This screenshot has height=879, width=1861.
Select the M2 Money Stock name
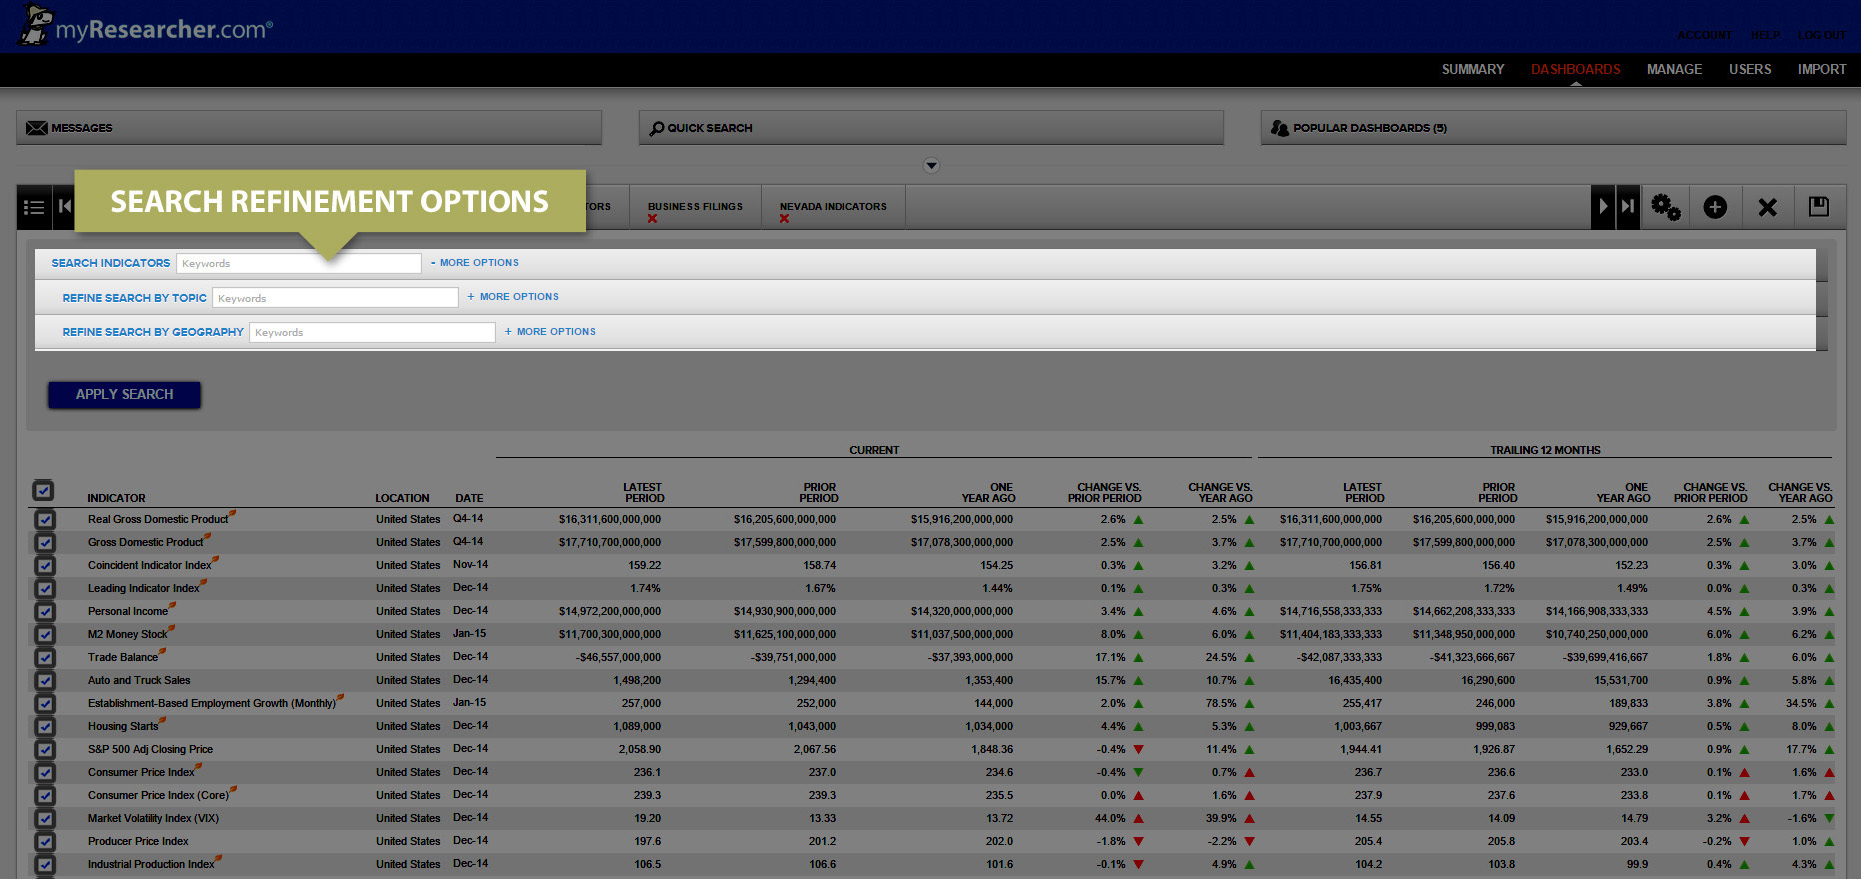click(128, 635)
